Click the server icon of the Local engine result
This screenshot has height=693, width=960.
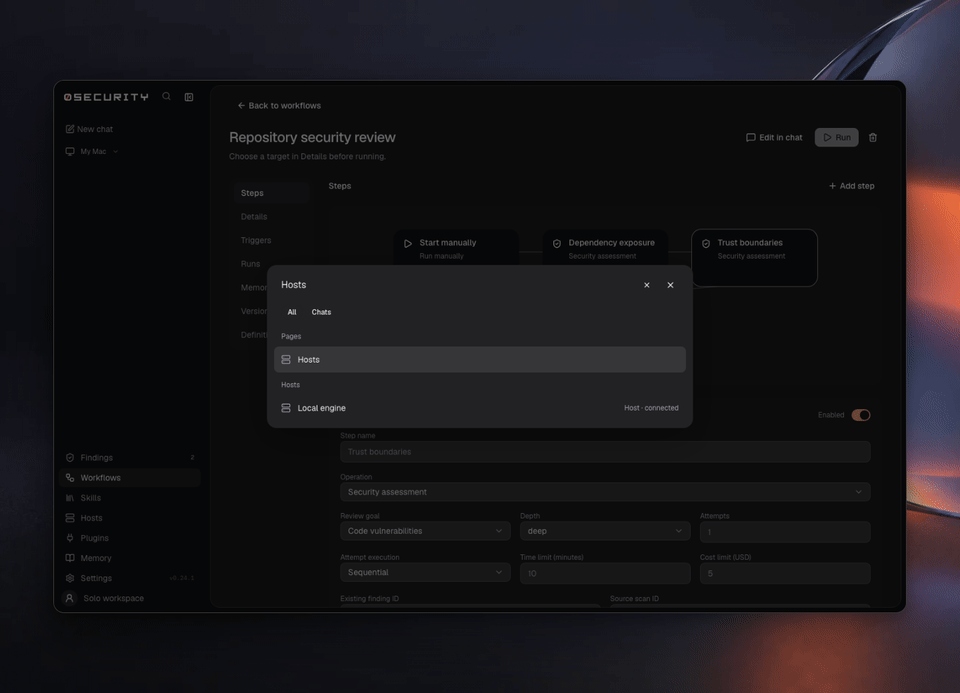click(286, 408)
